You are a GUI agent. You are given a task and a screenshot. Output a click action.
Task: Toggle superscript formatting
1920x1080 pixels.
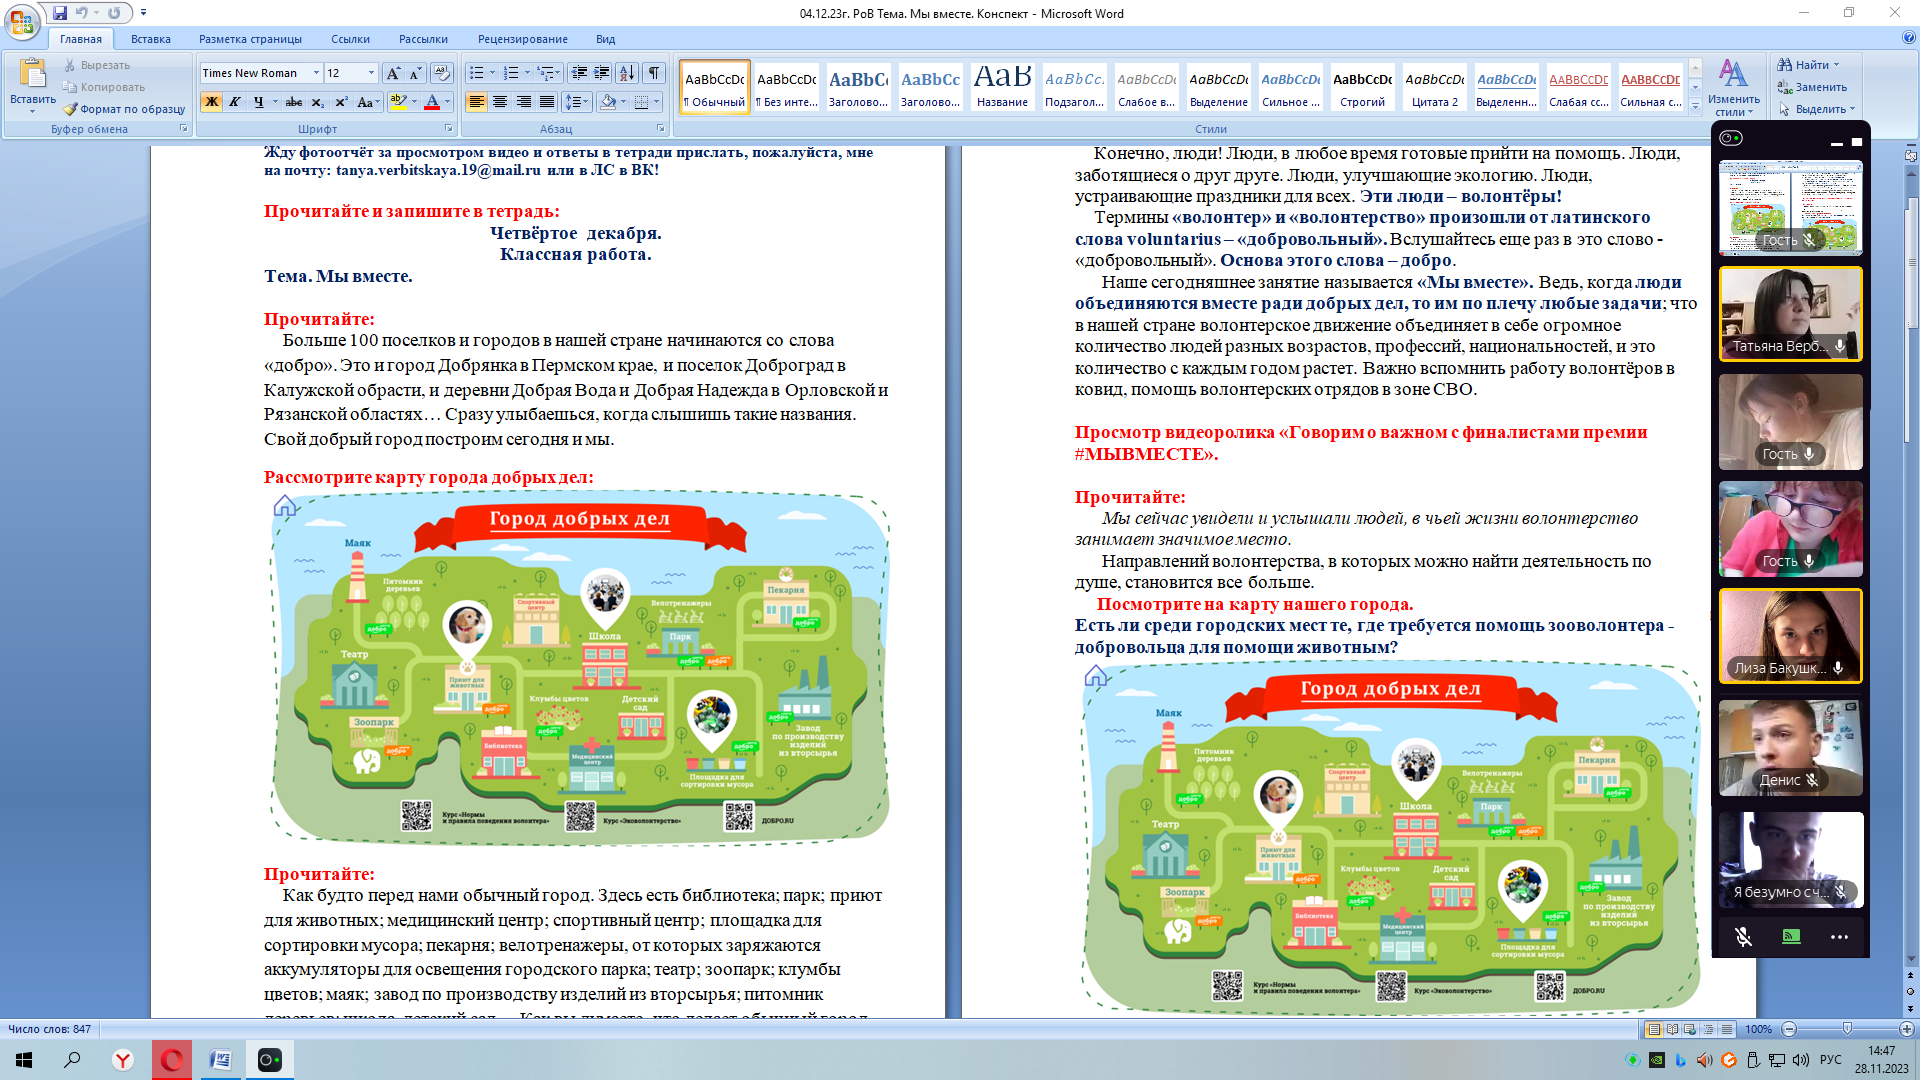tap(341, 102)
